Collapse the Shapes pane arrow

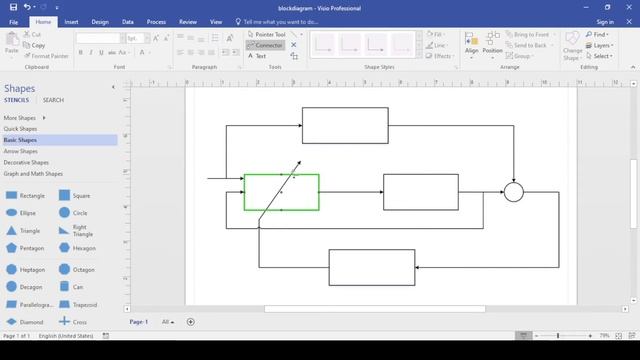(x=113, y=87)
